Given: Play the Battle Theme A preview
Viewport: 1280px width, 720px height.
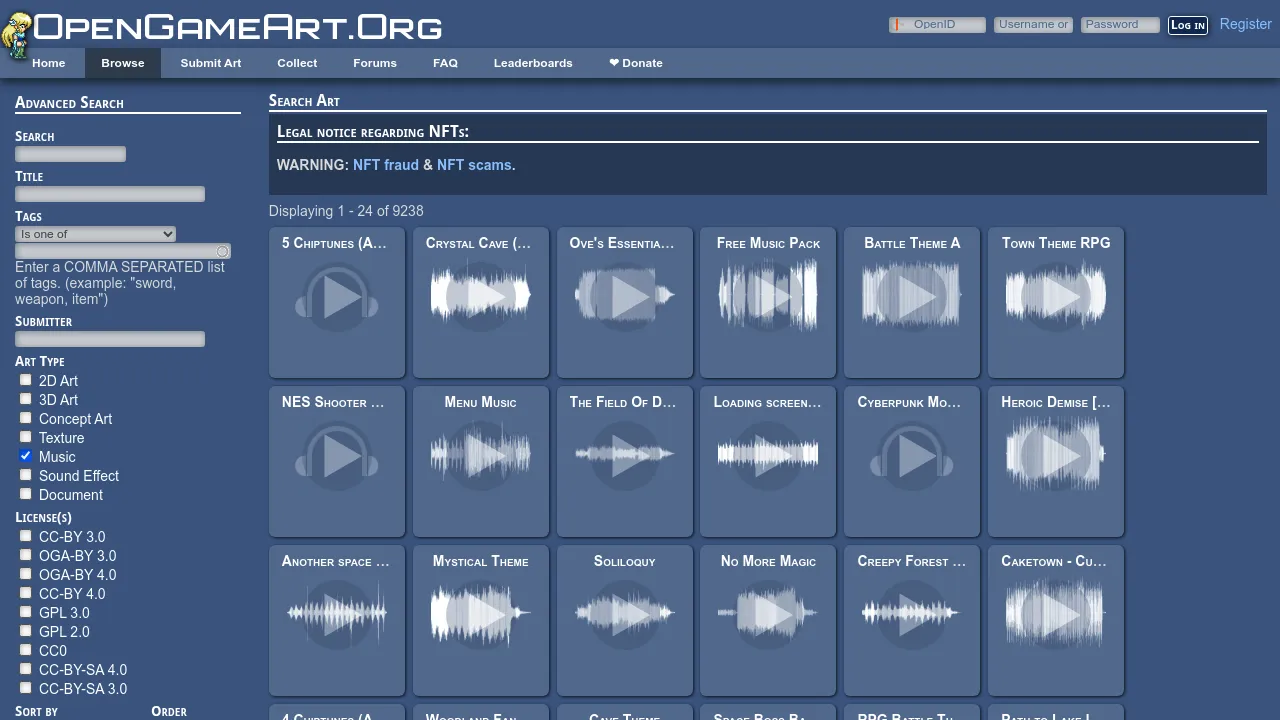Looking at the screenshot, I should point(911,295).
